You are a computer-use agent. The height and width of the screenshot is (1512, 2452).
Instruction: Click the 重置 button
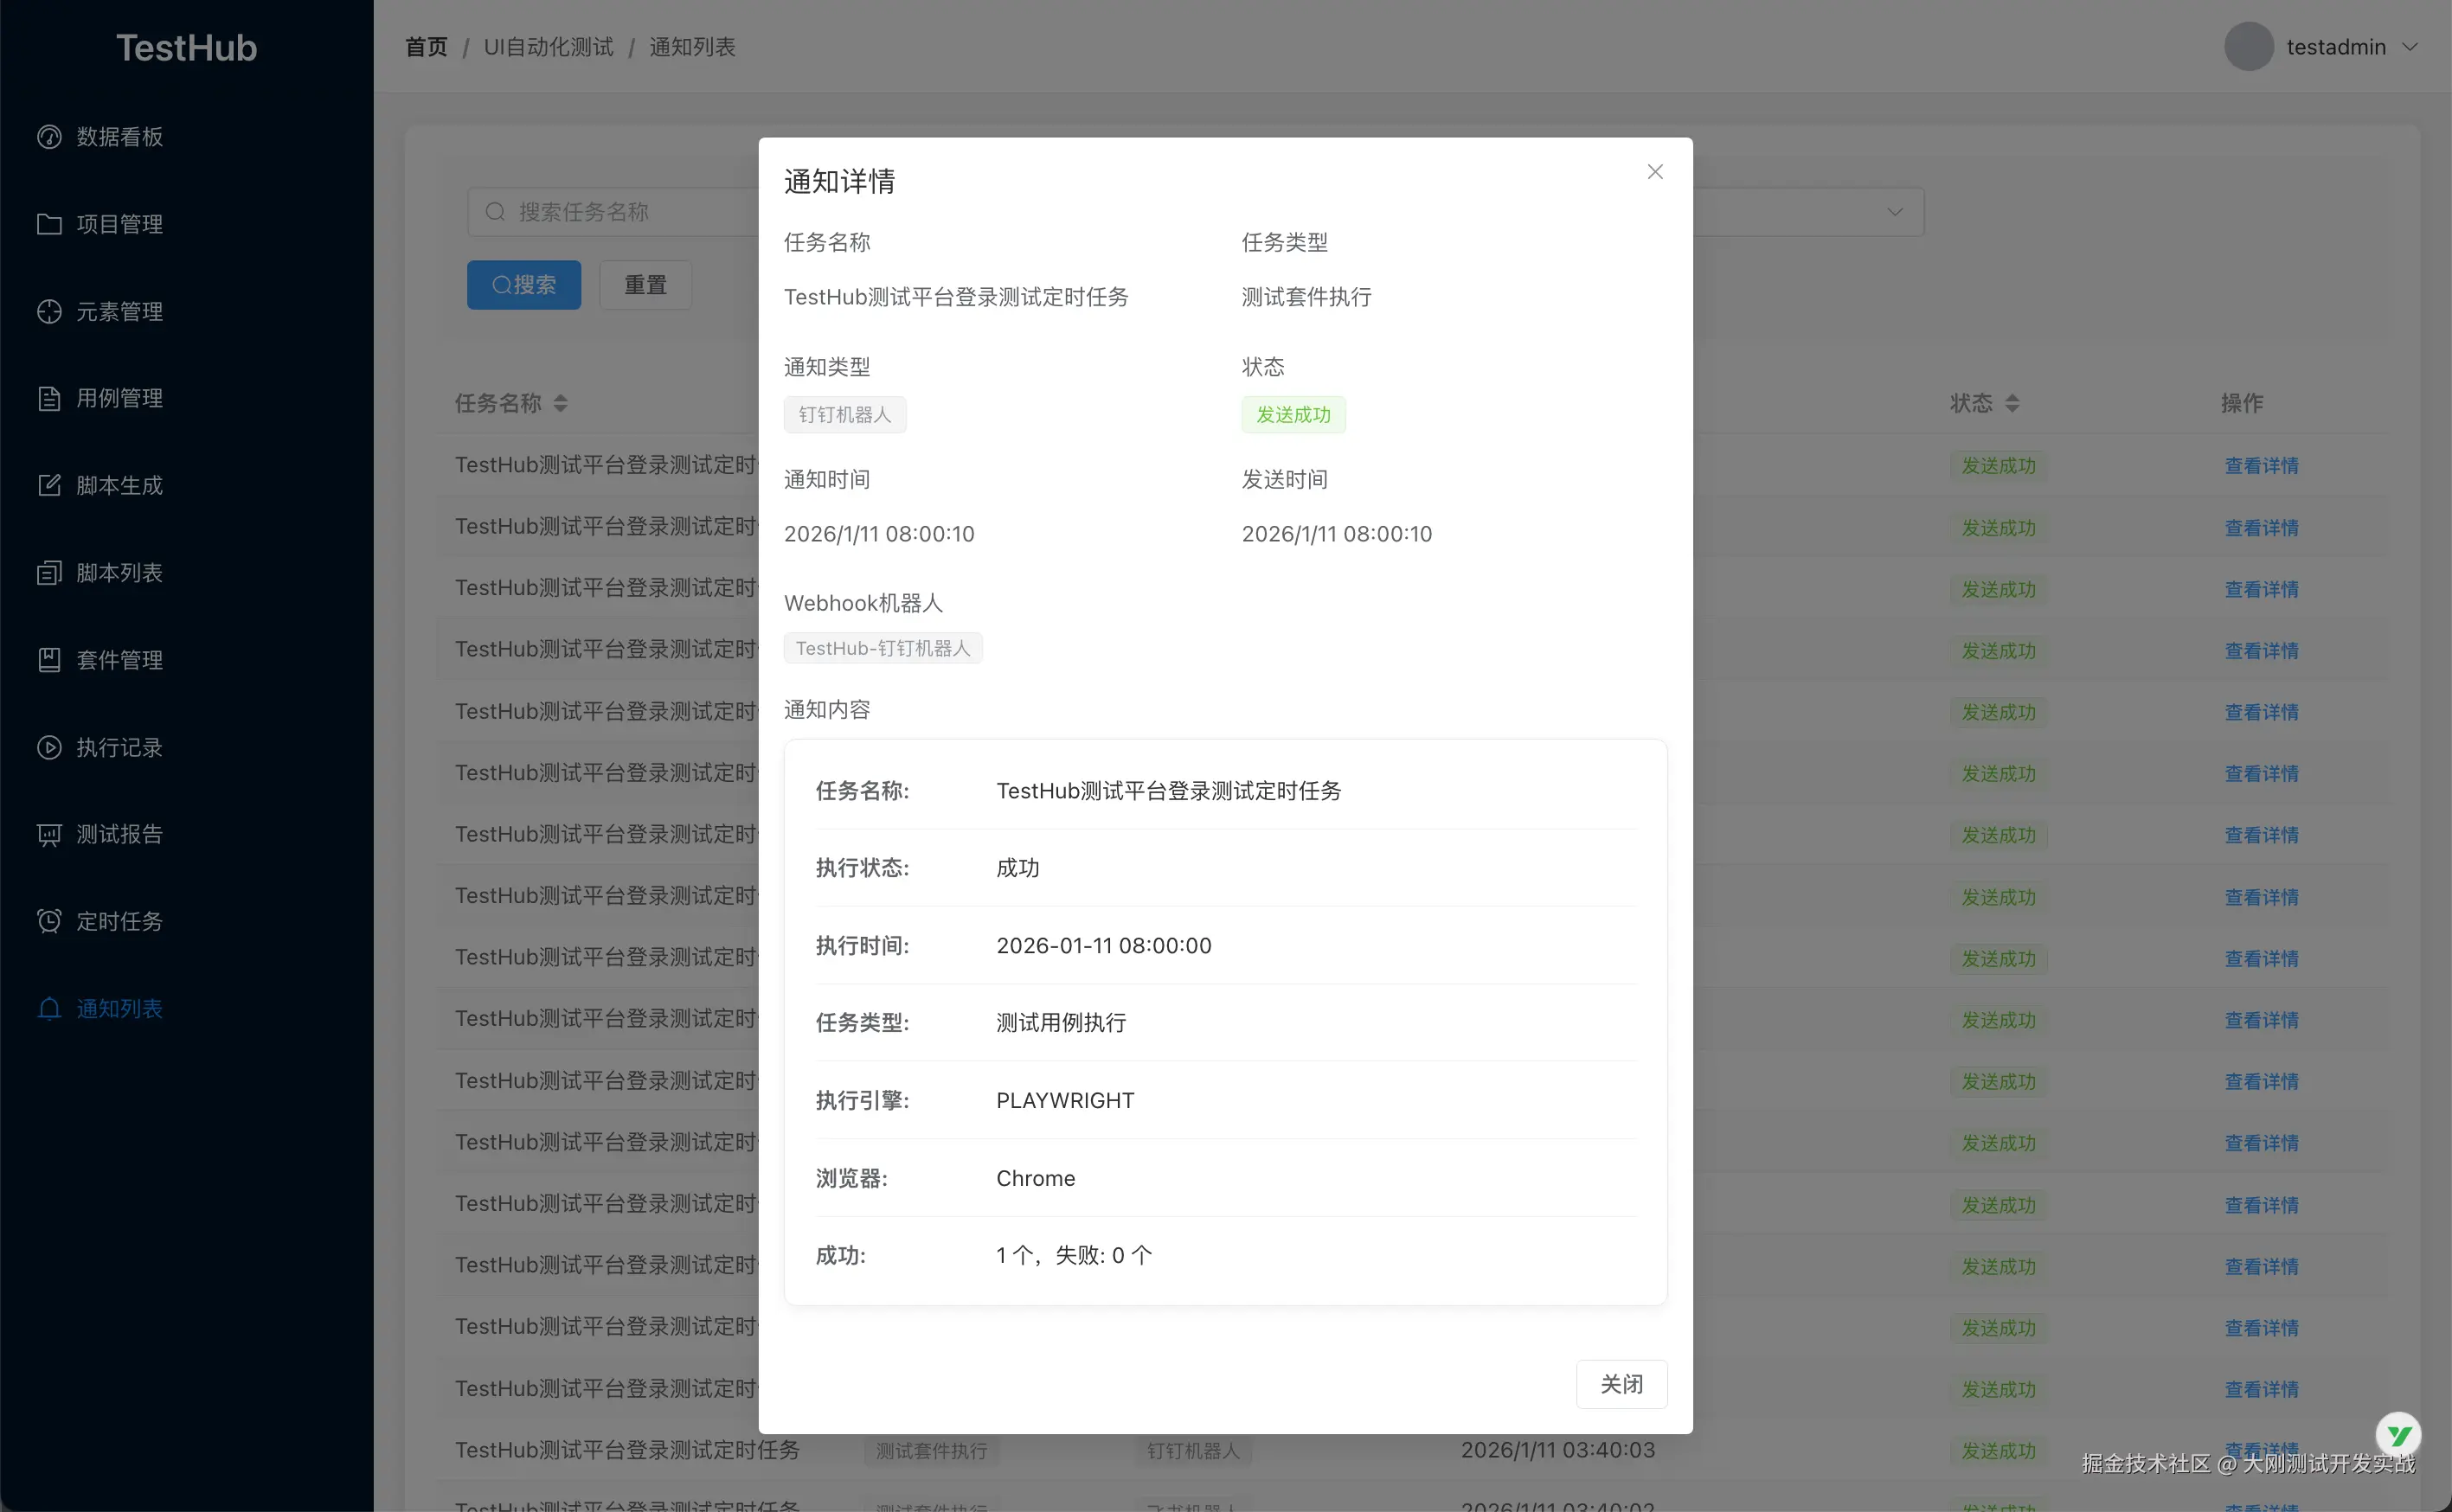[645, 285]
